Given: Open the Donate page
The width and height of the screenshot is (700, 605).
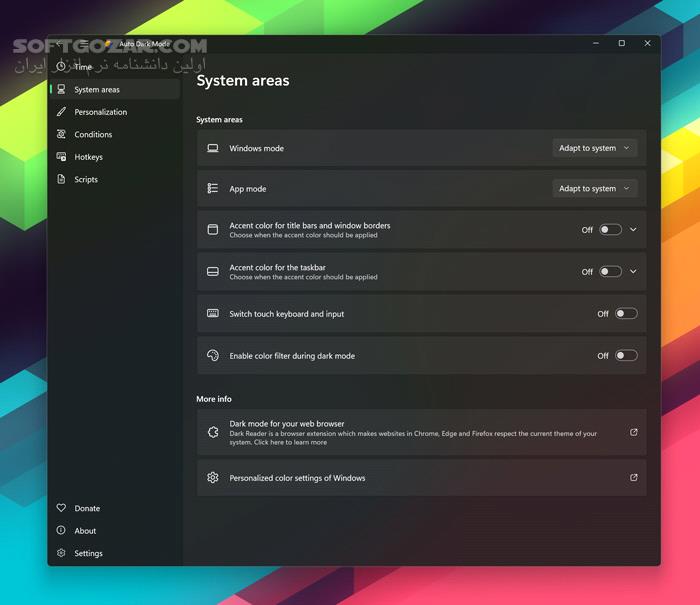Looking at the screenshot, I should click(x=116, y=508).
